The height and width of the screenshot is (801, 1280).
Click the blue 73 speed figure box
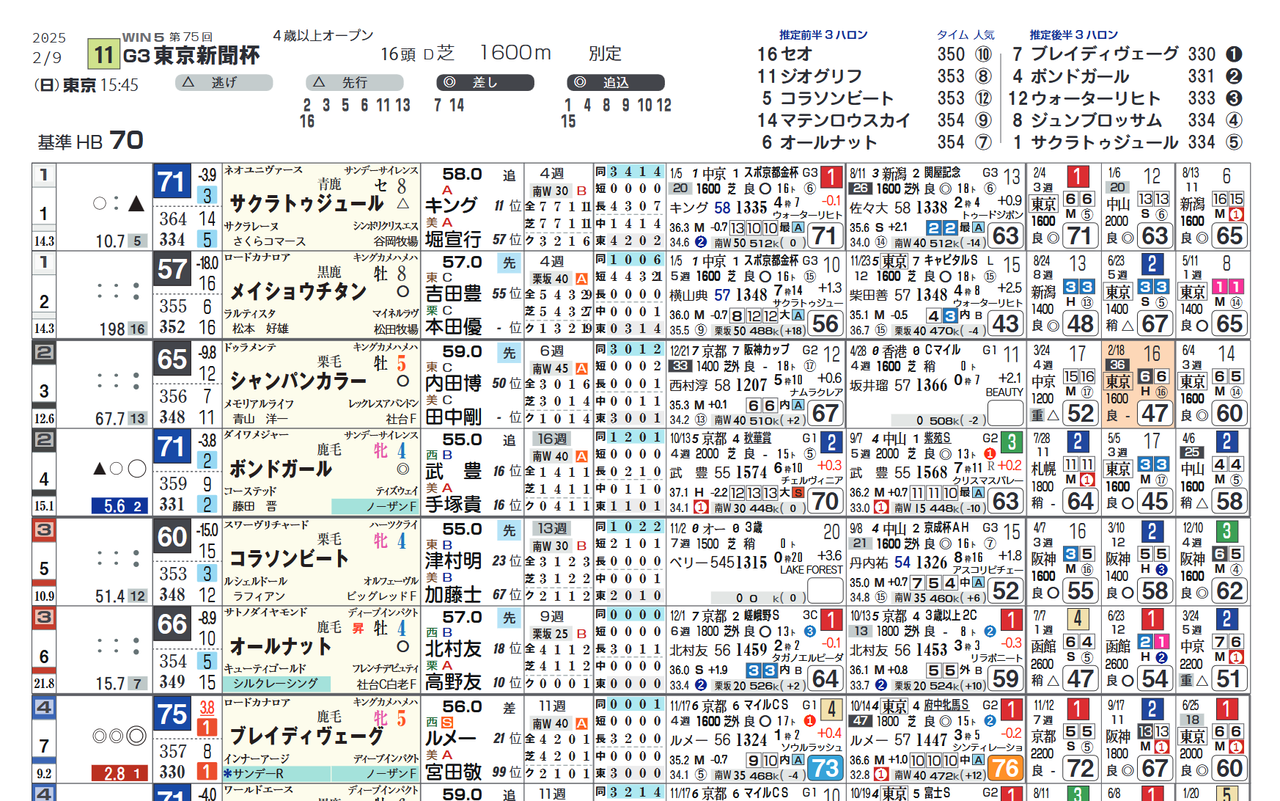[824, 768]
